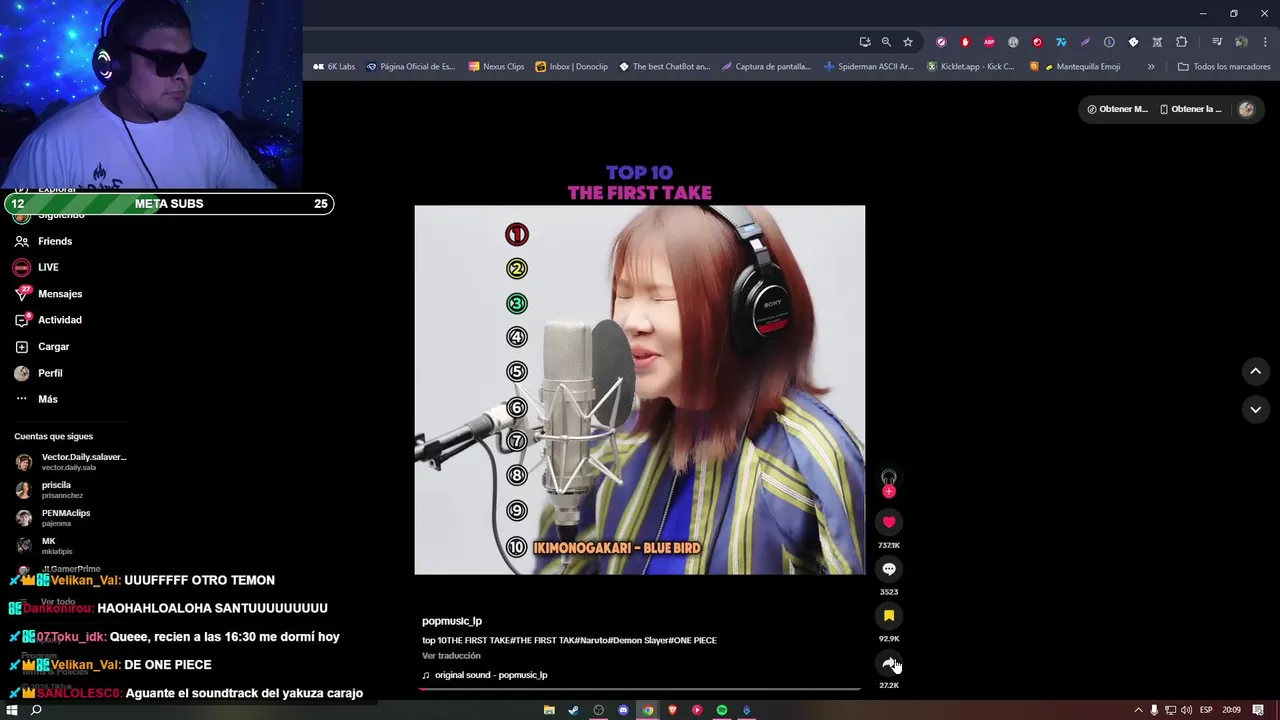1280x720 pixels.
Task: Click the popmusic_lp username
Action: (452, 621)
